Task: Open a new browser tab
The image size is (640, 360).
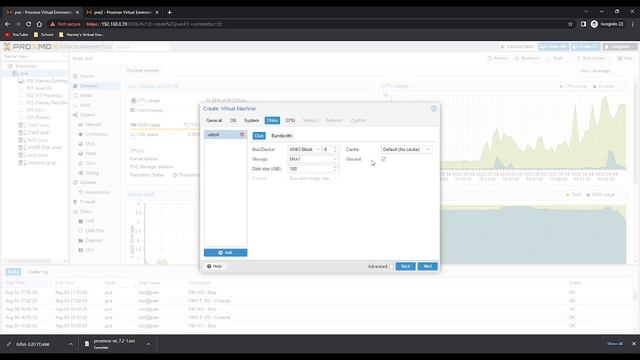Action: point(169,12)
